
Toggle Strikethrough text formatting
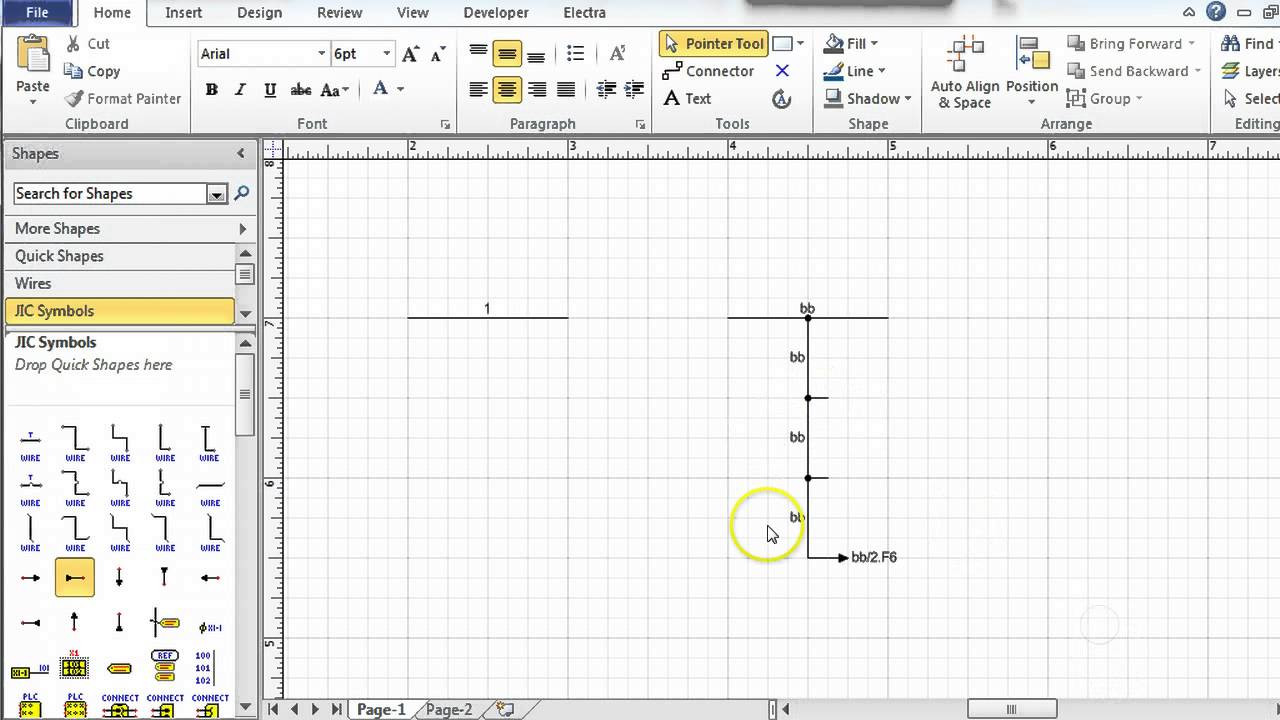coord(301,90)
